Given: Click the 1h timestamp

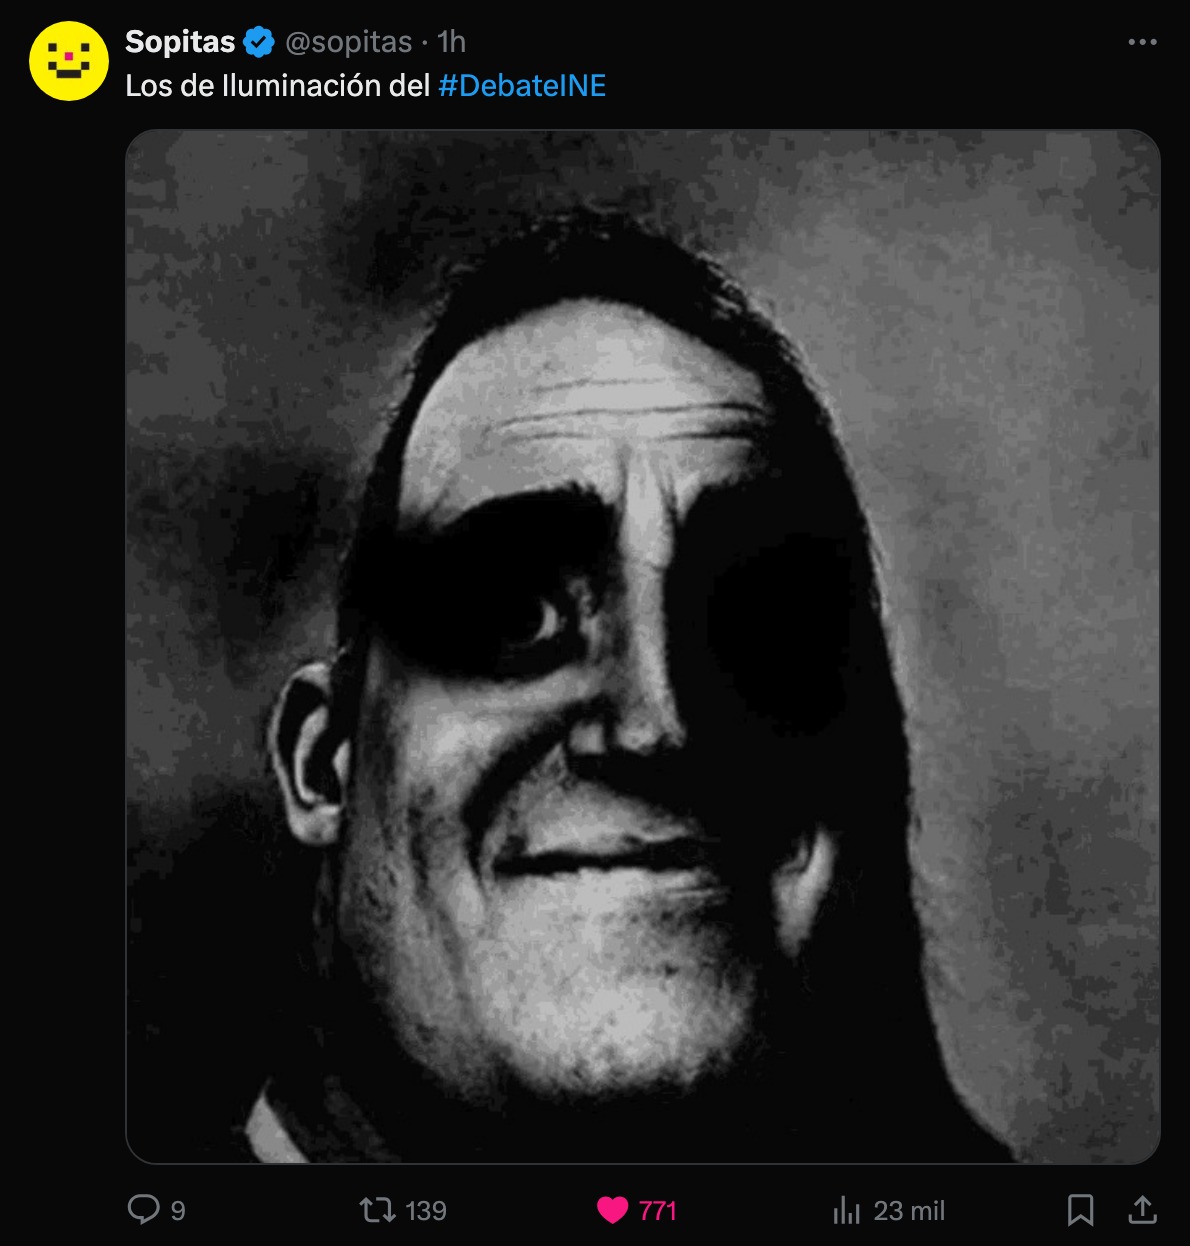Looking at the screenshot, I should coord(452,42).
